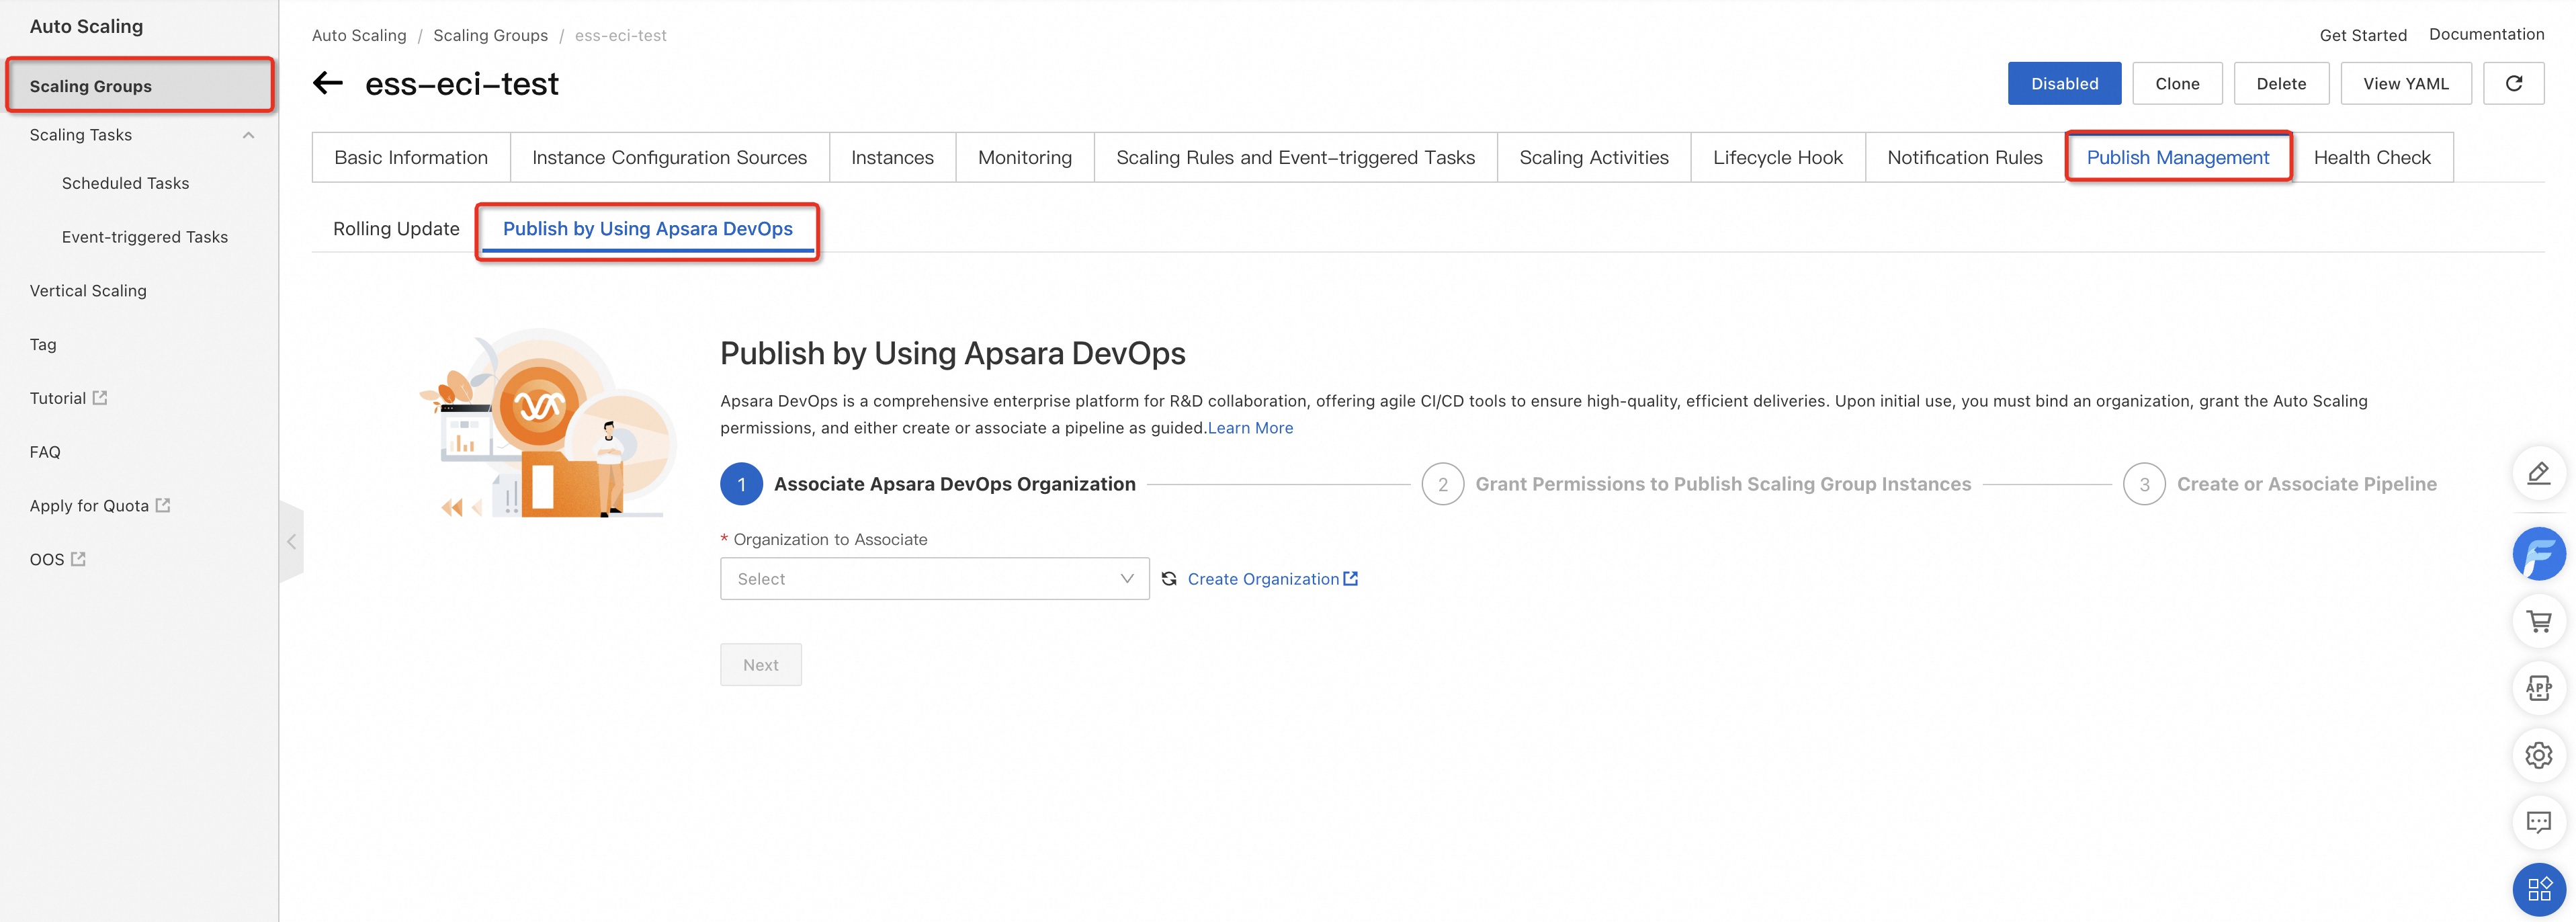Click the blue Disabled status button
Image resolution: width=2576 pixels, height=922 pixels.
[x=2063, y=83]
